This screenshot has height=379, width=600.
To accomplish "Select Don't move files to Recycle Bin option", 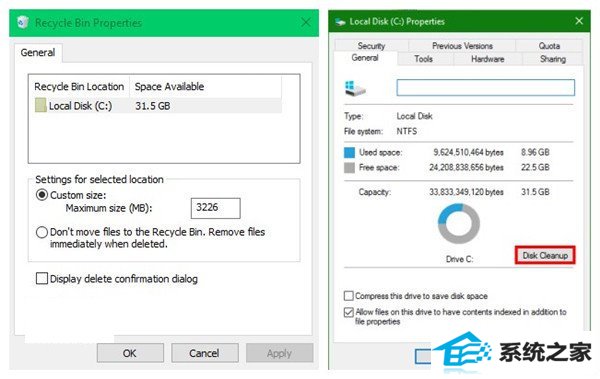I will pyautogui.click(x=42, y=232).
